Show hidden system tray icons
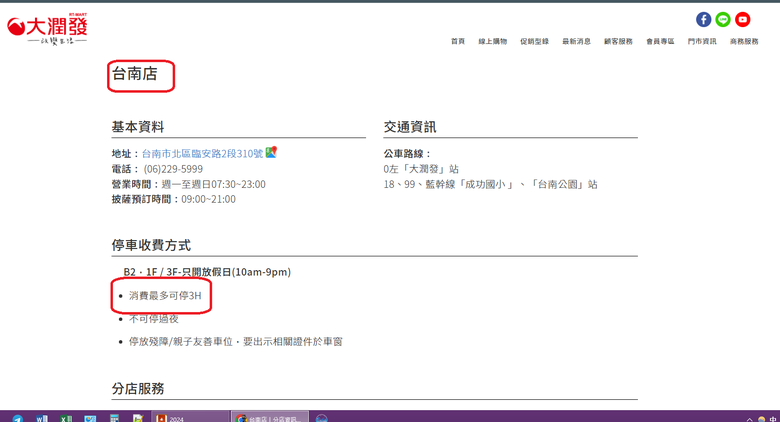 (750, 420)
